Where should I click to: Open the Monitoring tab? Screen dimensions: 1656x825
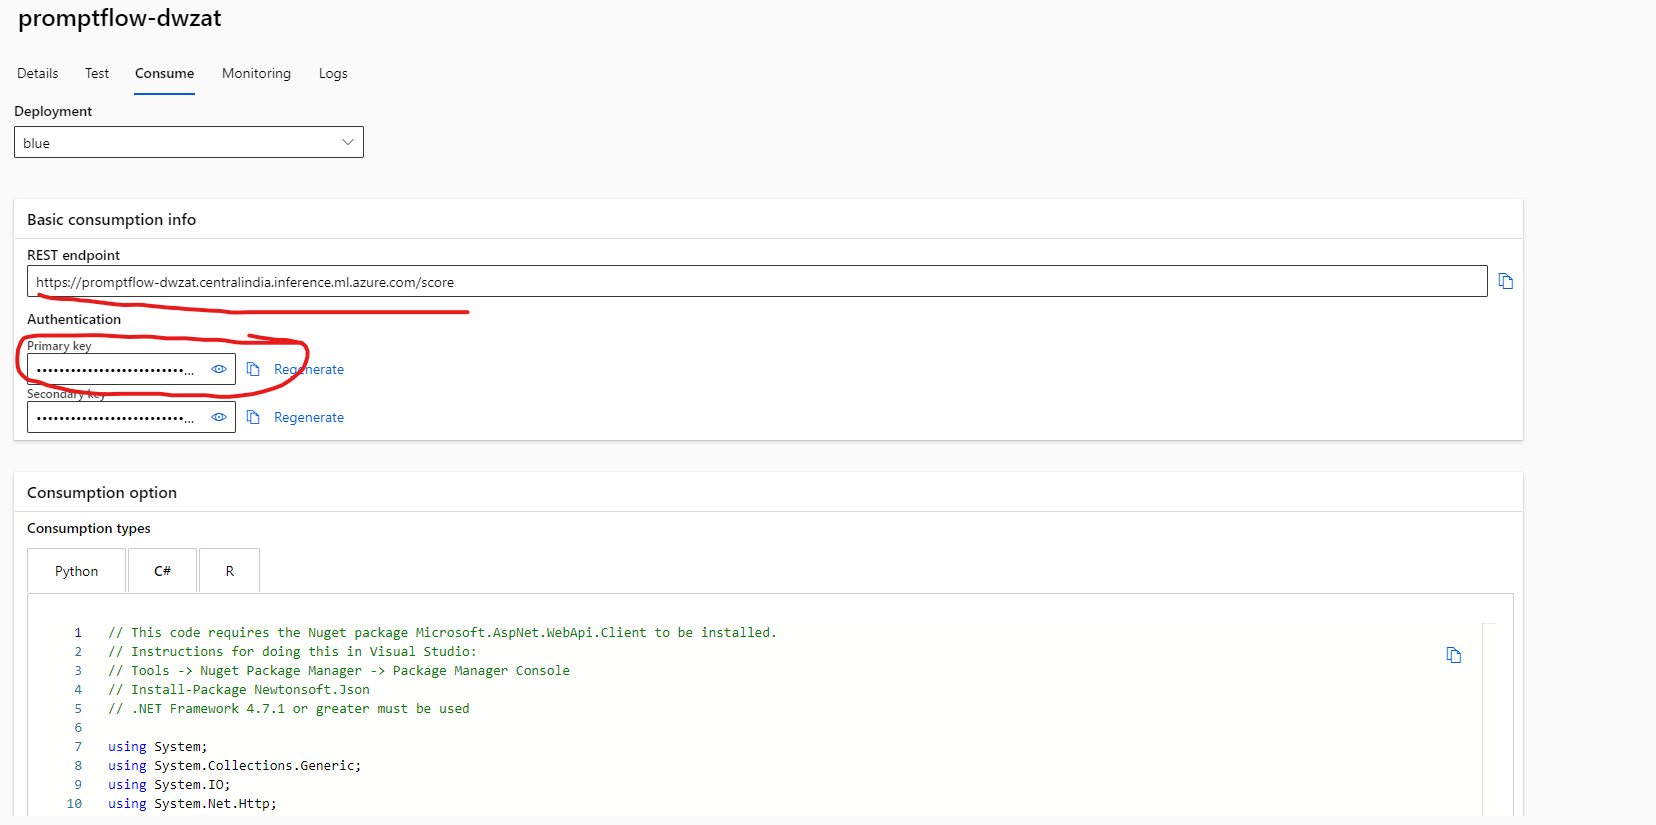click(256, 74)
